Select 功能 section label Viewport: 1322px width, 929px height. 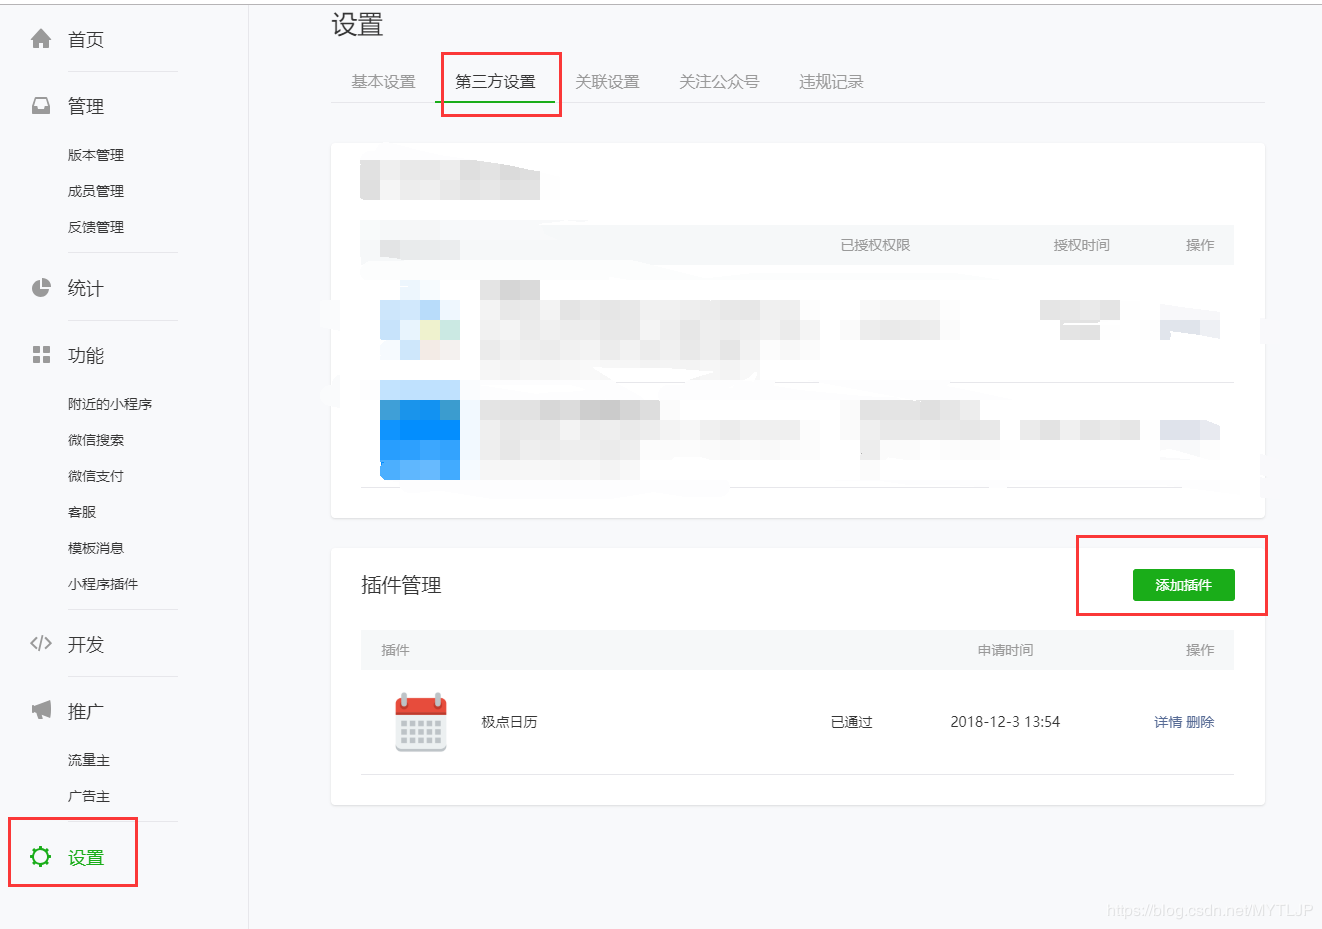86,355
